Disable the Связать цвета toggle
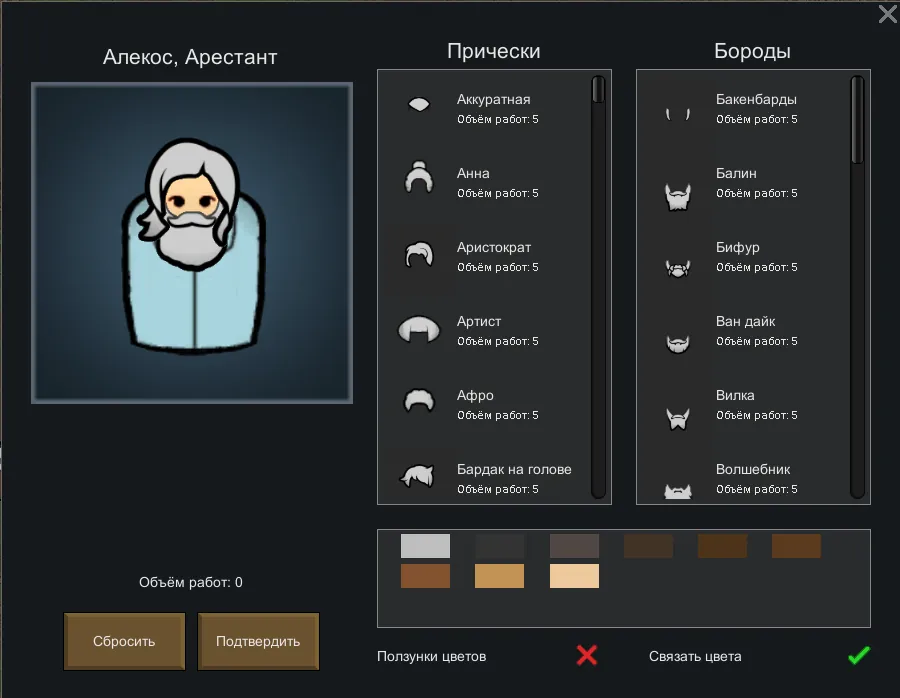The width and height of the screenshot is (900, 698). [858, 656]
